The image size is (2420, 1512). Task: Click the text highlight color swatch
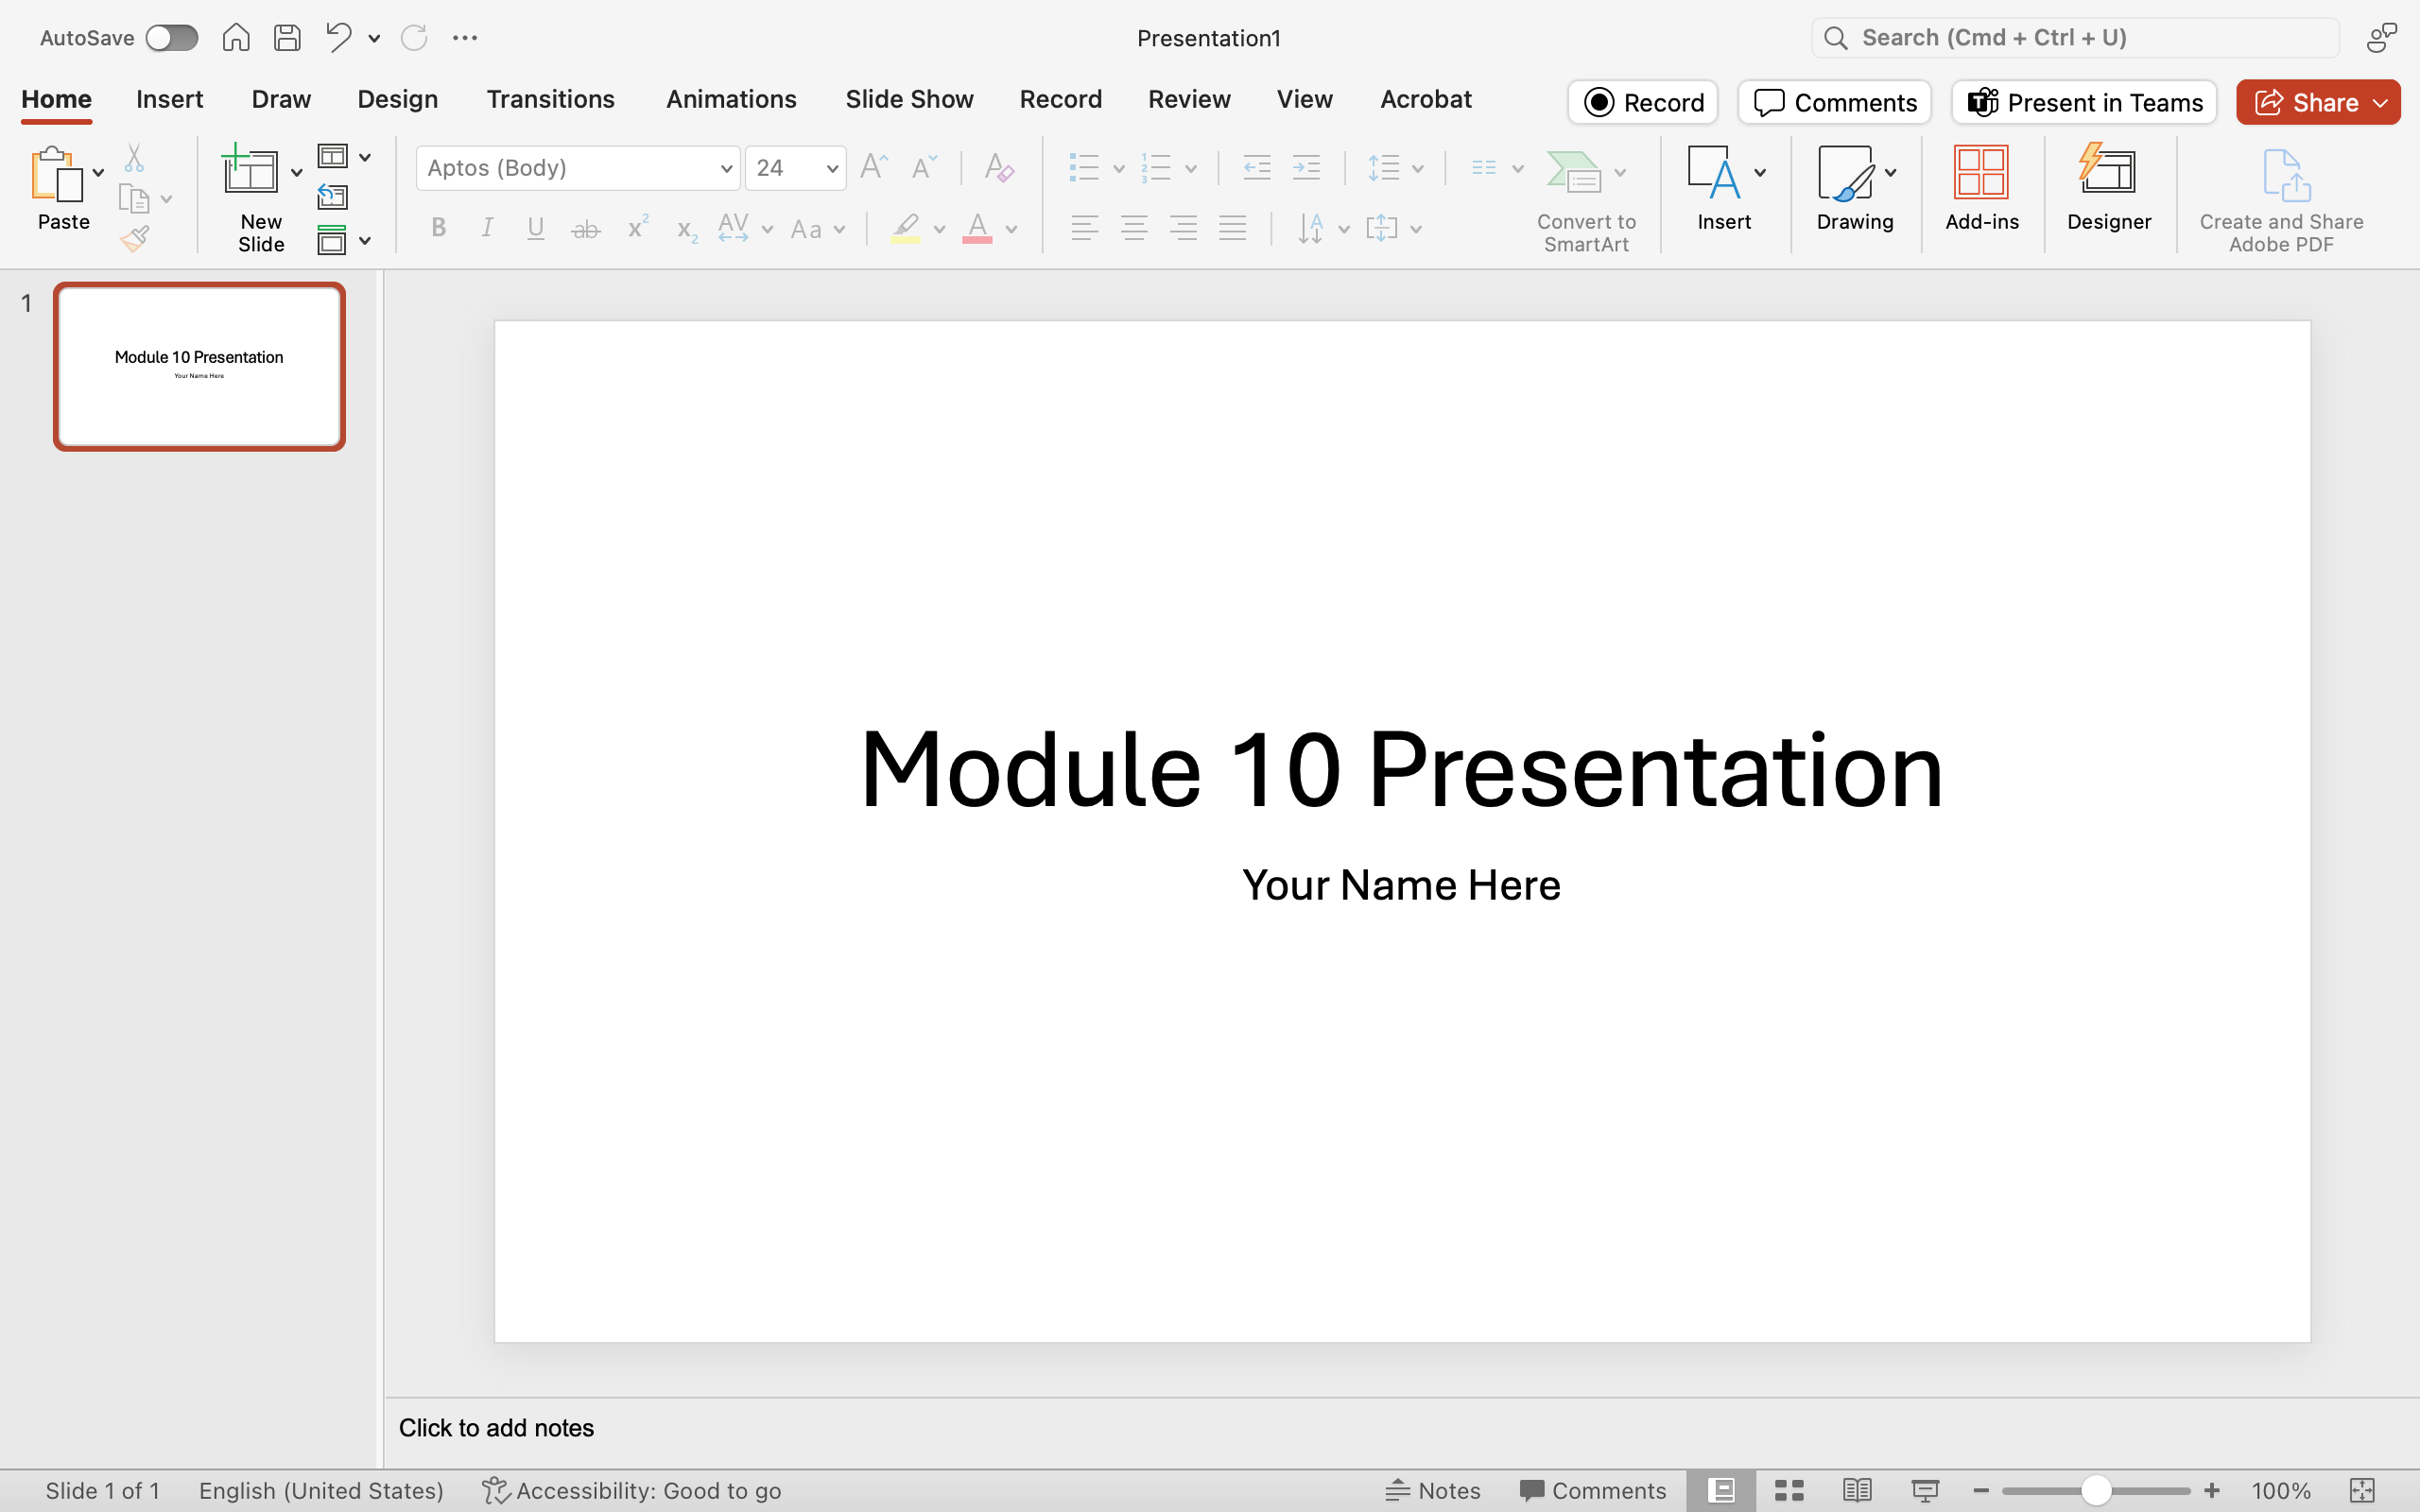click(906, 228)
